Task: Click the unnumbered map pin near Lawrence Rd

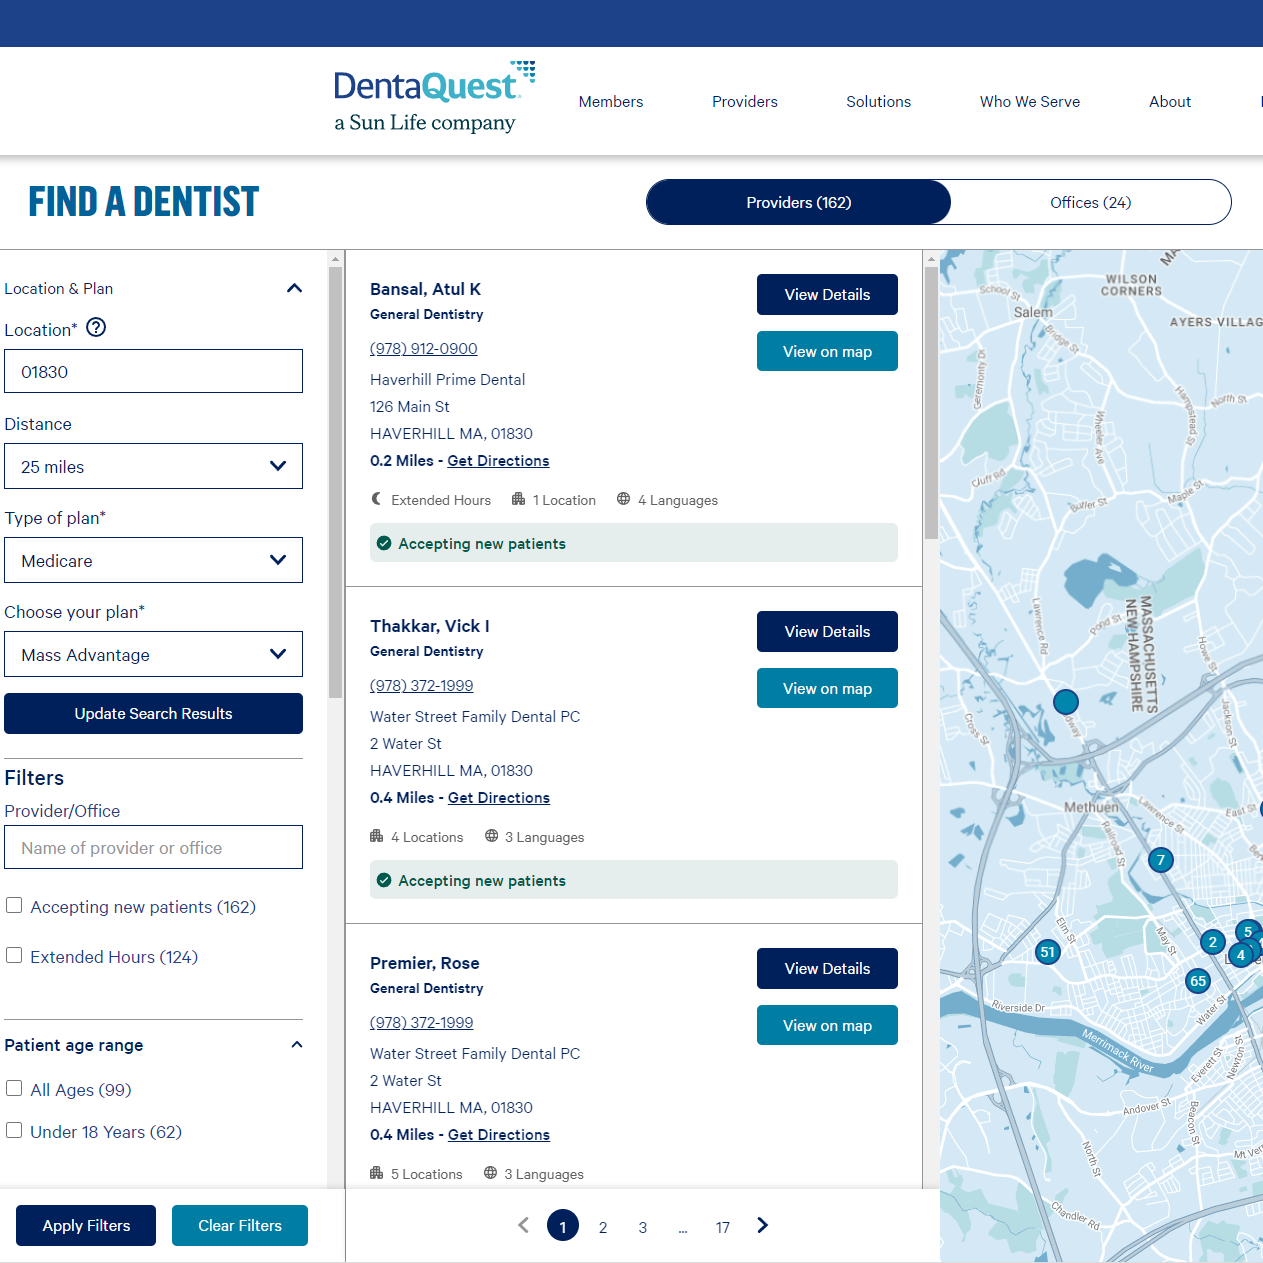Action: click(x=1066, y=702)
